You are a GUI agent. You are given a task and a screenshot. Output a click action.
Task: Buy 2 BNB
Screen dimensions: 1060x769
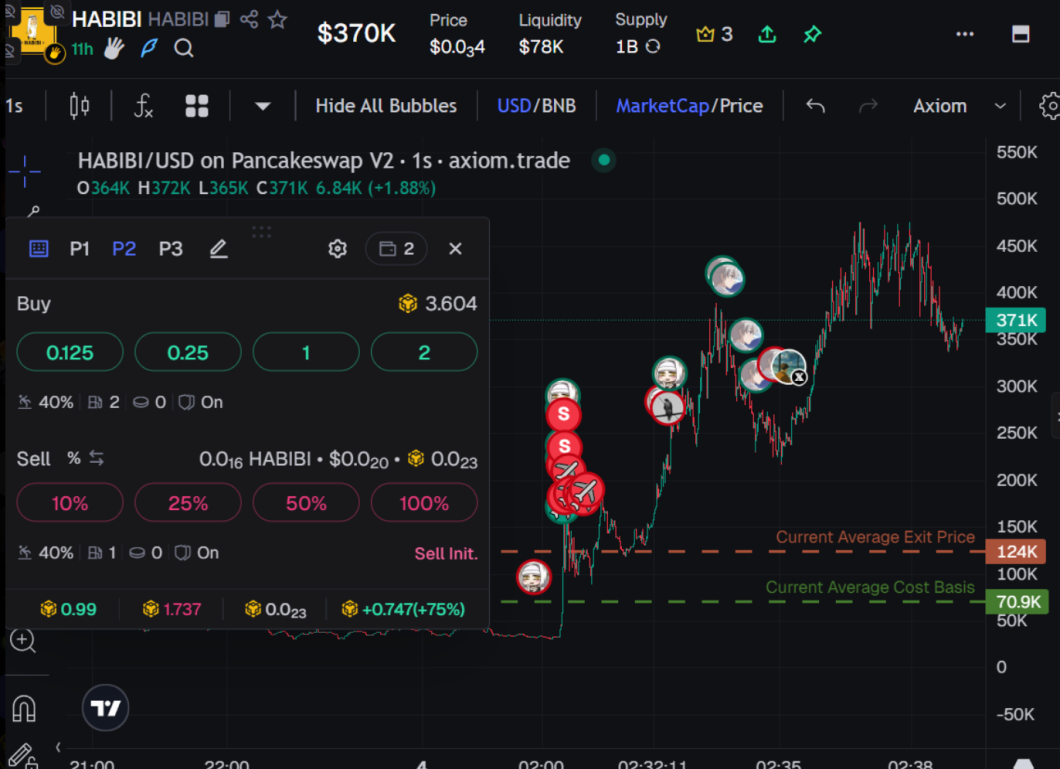coord(424,352)
